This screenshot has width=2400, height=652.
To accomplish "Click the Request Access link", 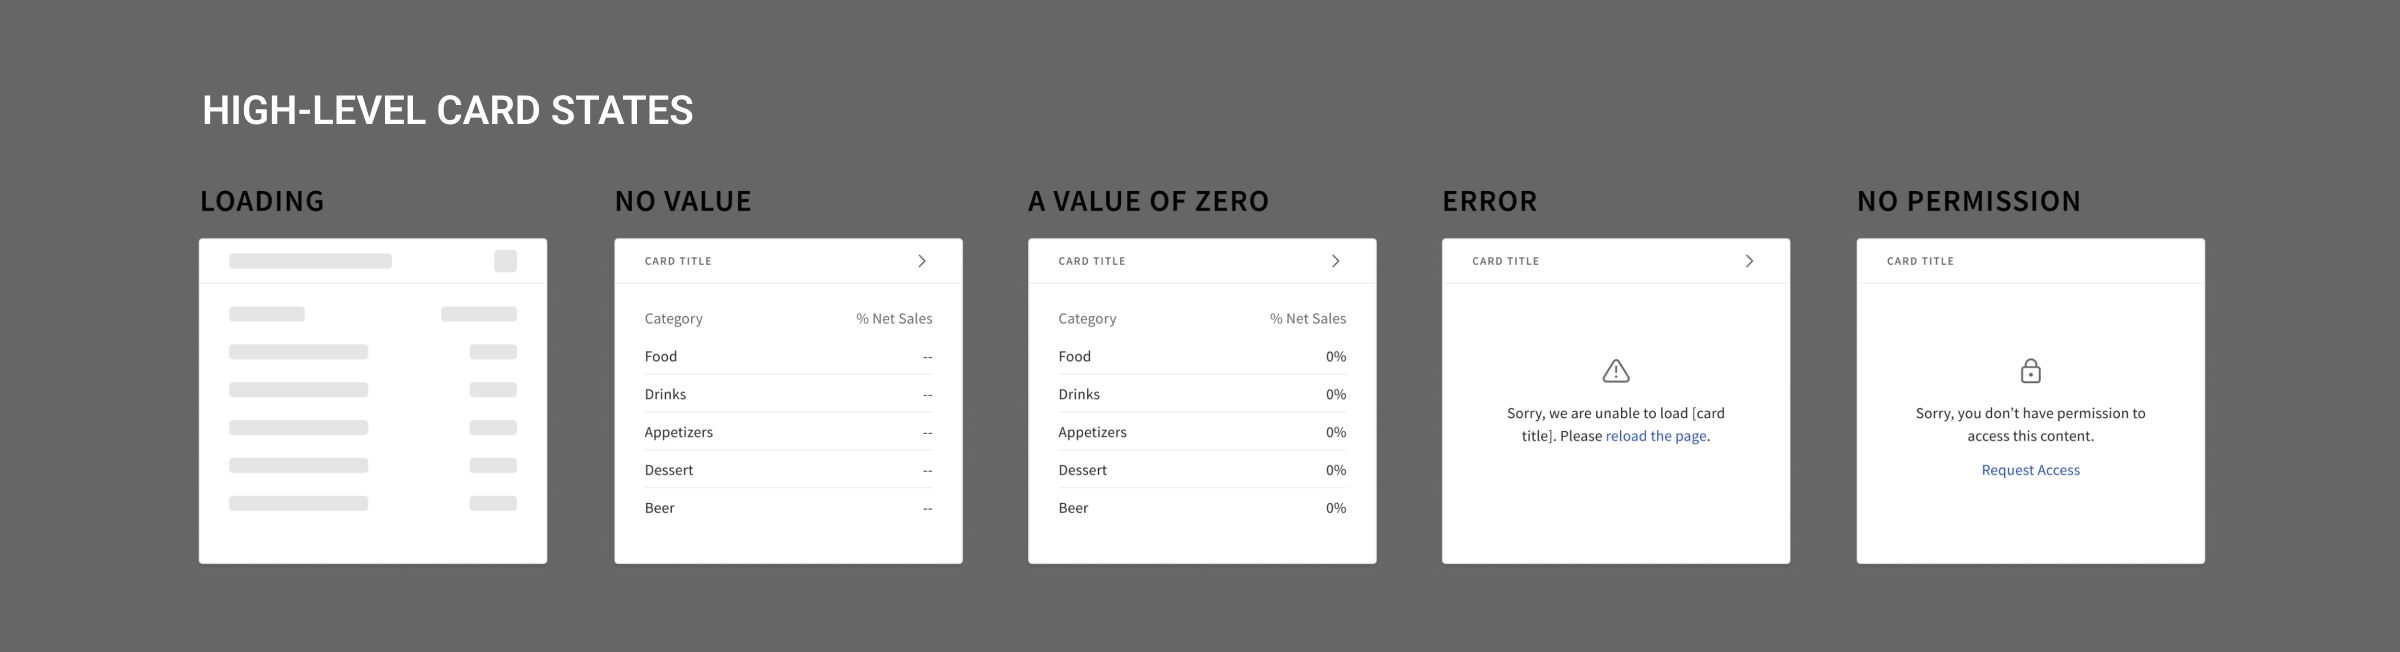I will [x=2030, y=470].
